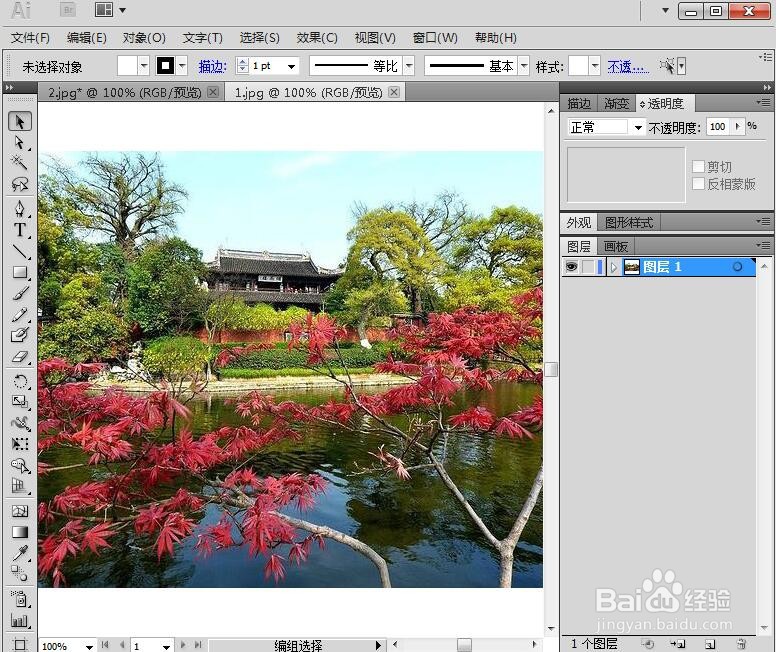Close the 1.jpg document tab

coord(394,92)
